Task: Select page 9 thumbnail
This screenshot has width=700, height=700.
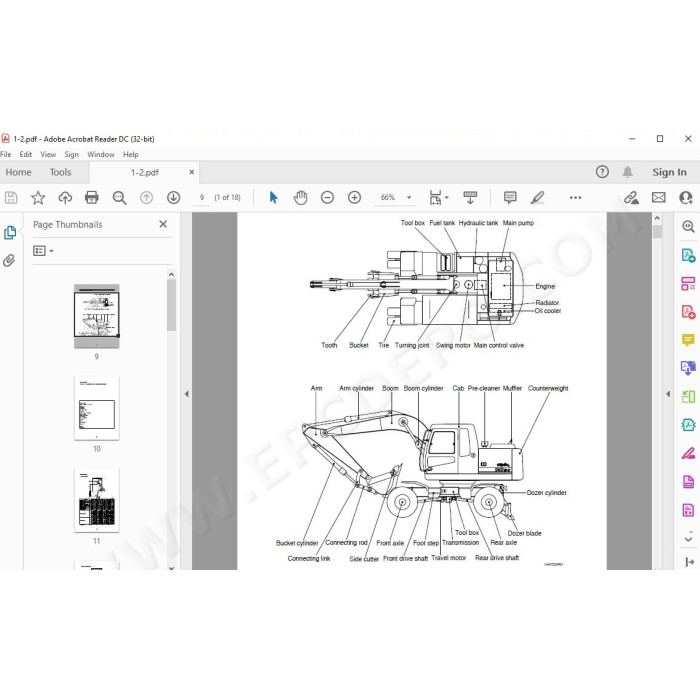Action: (96, 316)
